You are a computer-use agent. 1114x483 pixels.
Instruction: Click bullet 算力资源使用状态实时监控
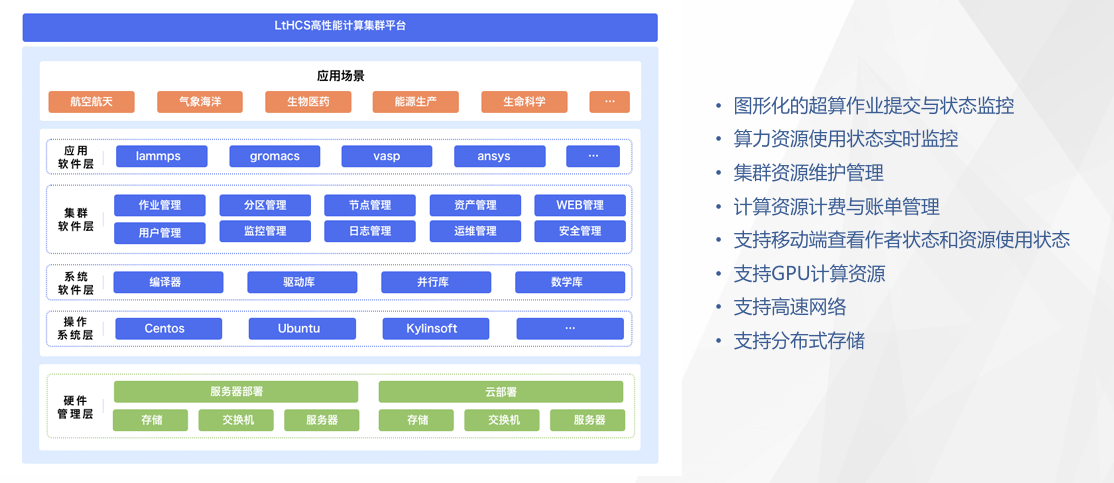pyautogui.click(x=846, y=139)
